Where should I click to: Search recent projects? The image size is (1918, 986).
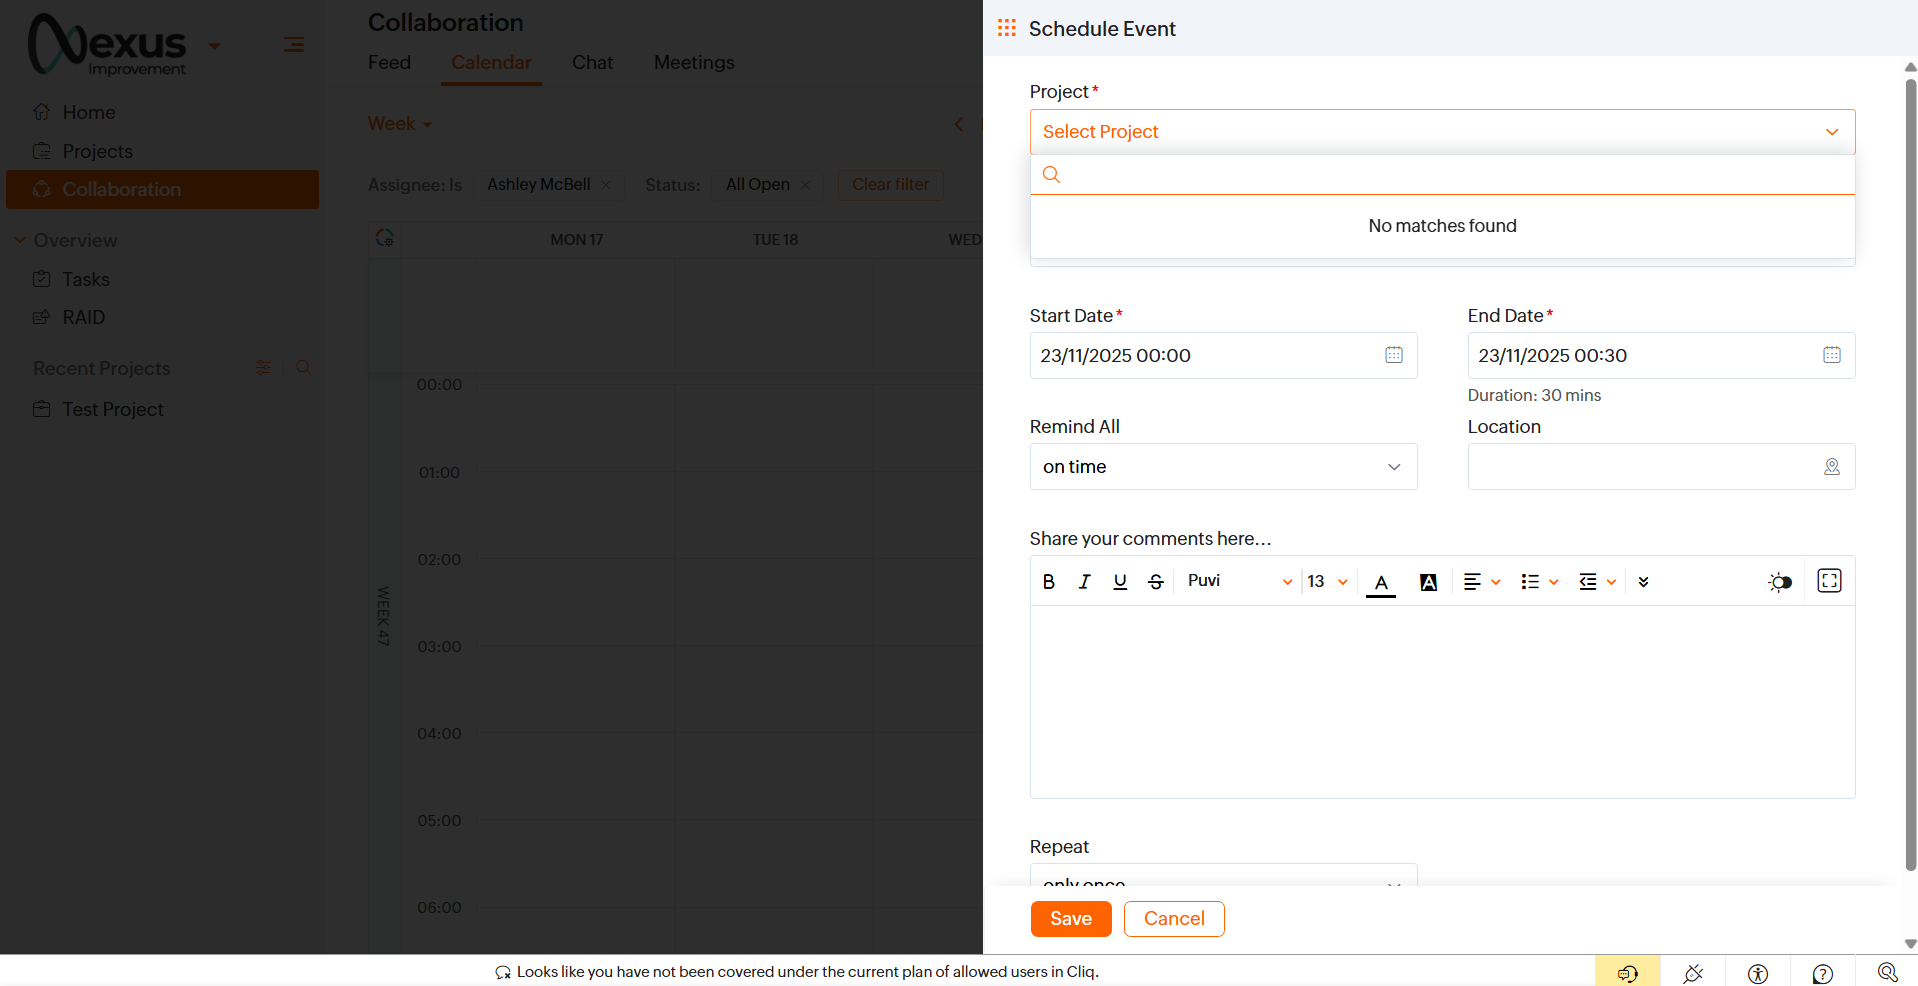pyautogui.click(x=304, y=368)
